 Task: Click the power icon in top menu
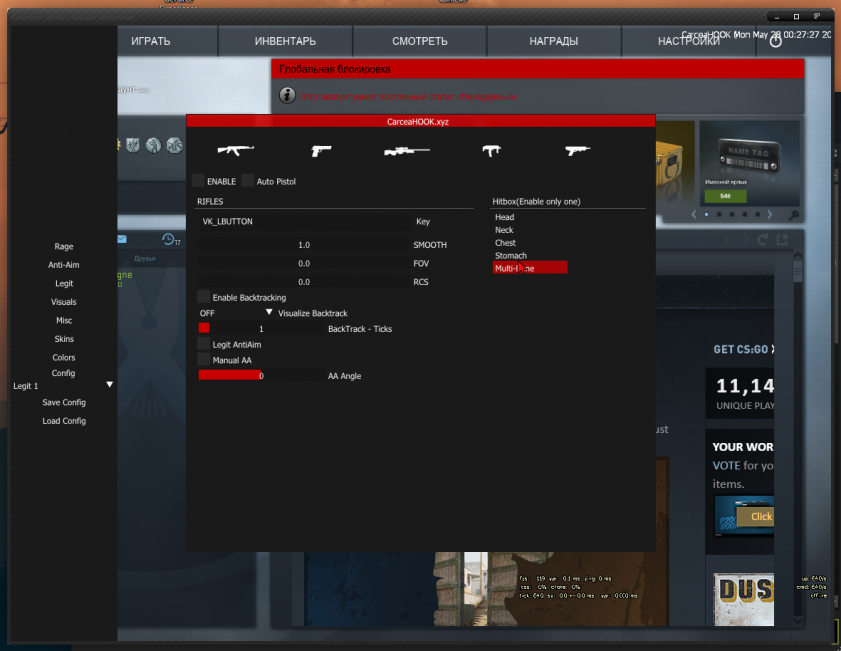click(x=776, y=41)
